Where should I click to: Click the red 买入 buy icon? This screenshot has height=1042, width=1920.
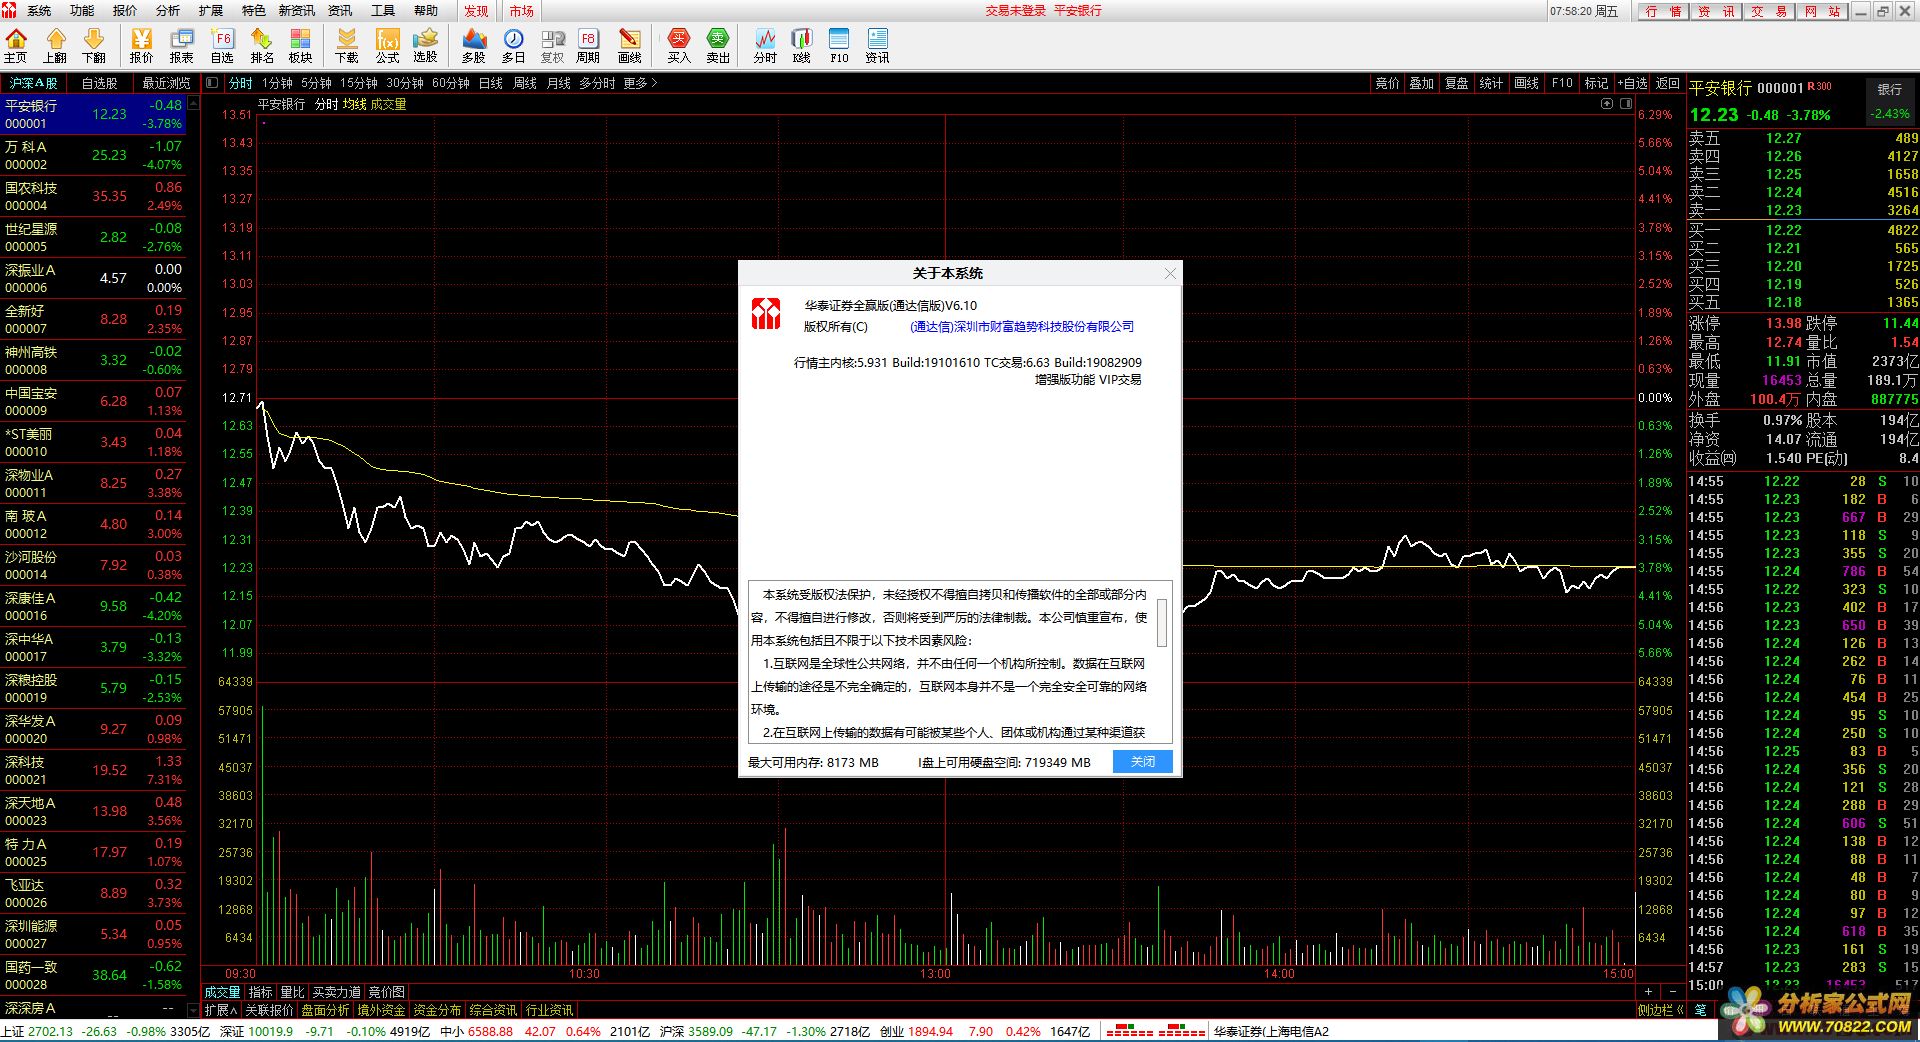coord(679,46)
